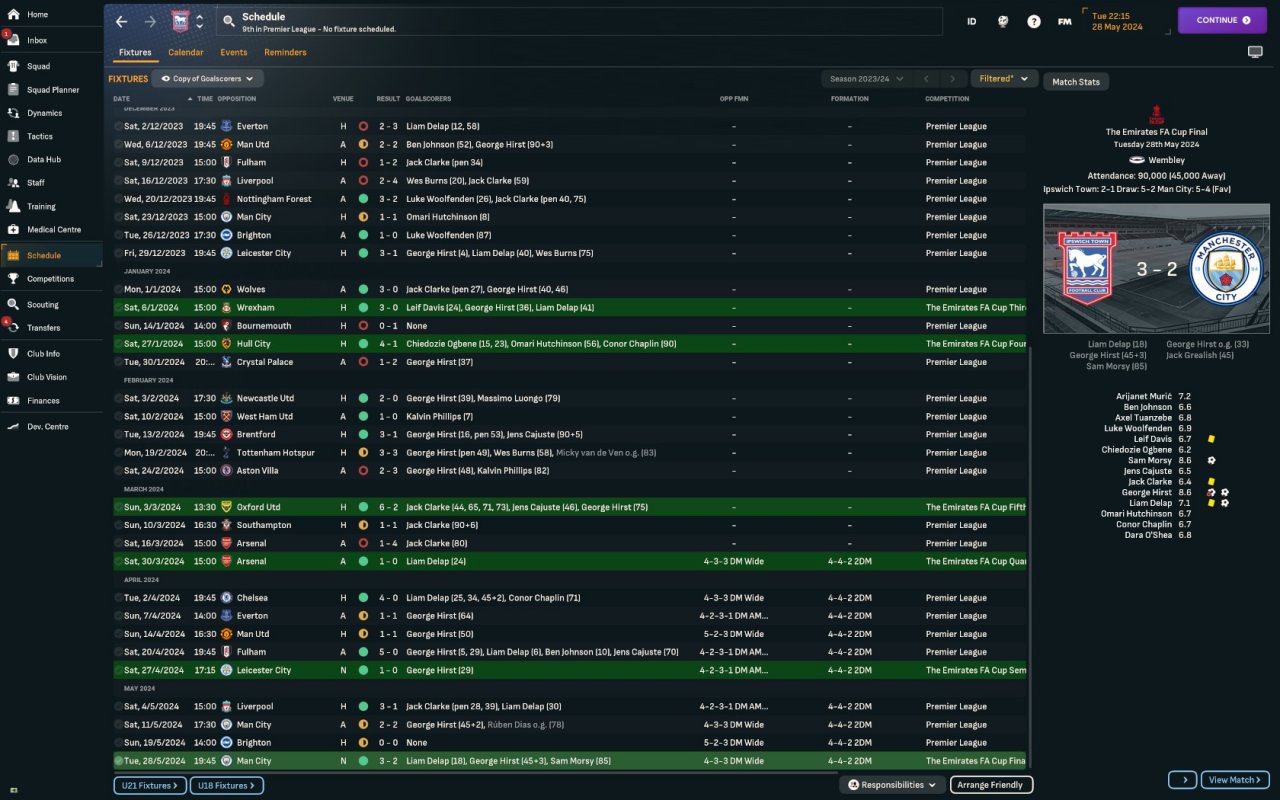Switch to the Events tab
The height and width of the screenshot is (800, 1280).
point(234,52)
